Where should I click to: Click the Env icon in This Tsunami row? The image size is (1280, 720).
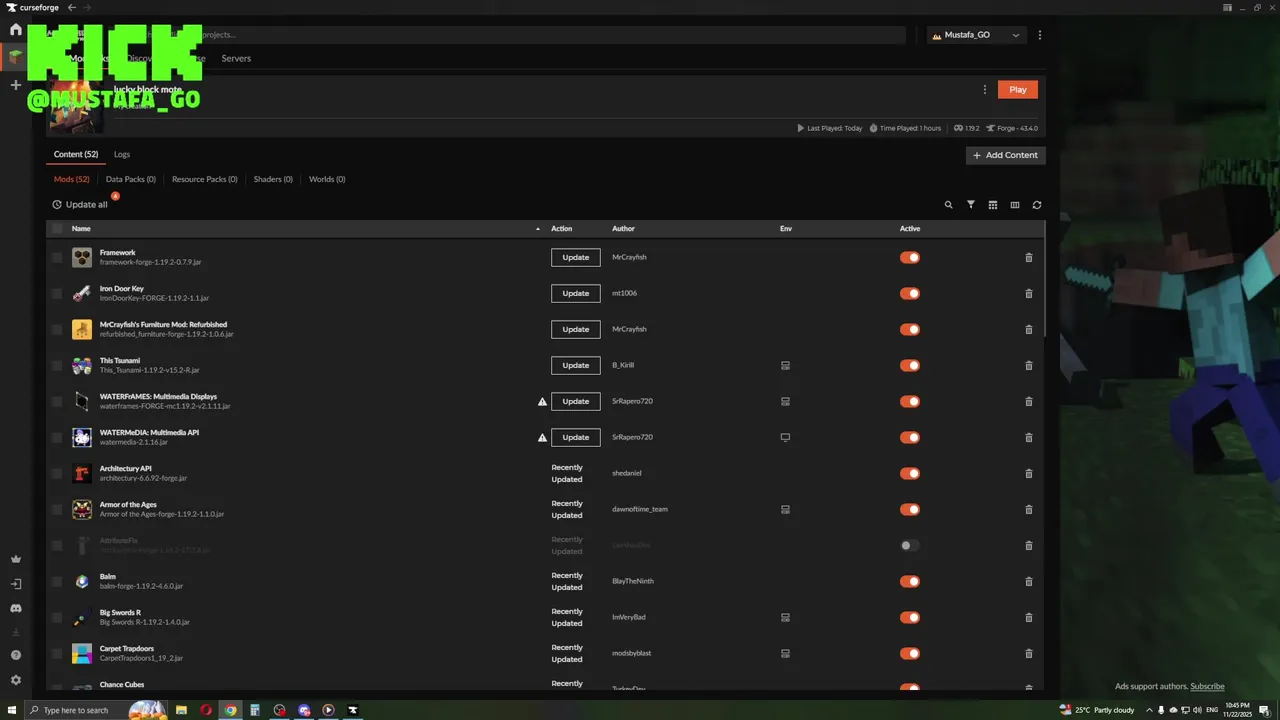pyautogui.click(x=785, y=366)
